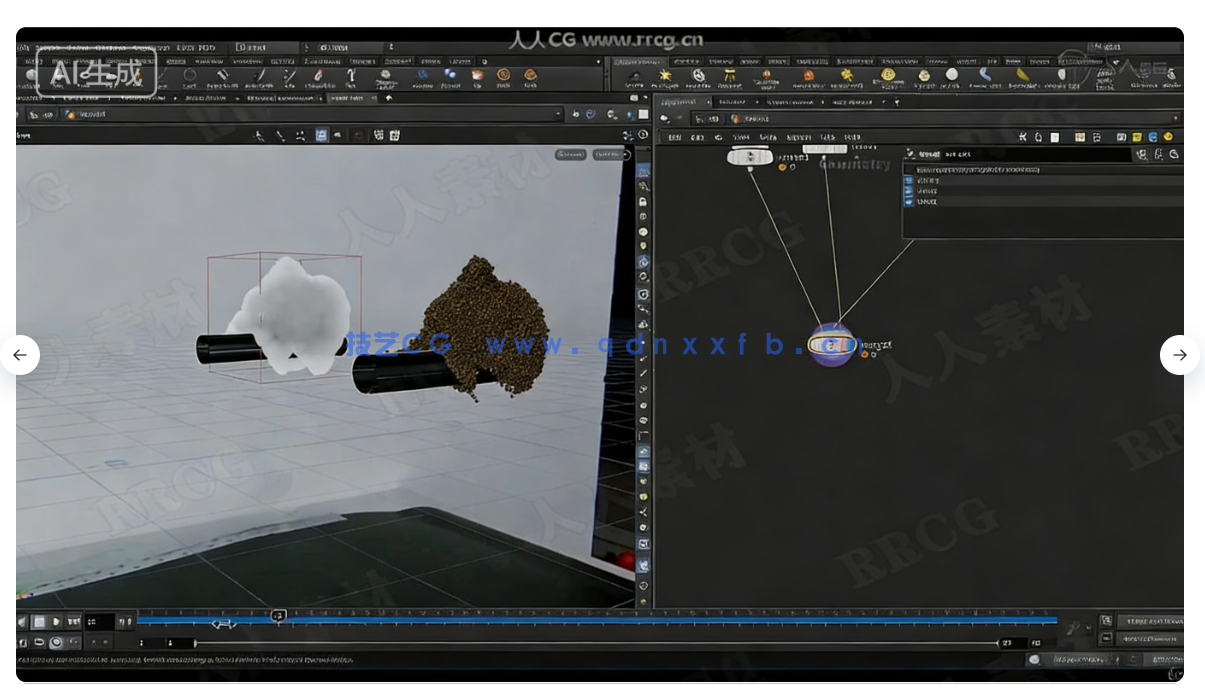The height and width of the screenshot is (690, 1205).
Task: Click the red capsule shelf tool icon
Action: [318, 76]
